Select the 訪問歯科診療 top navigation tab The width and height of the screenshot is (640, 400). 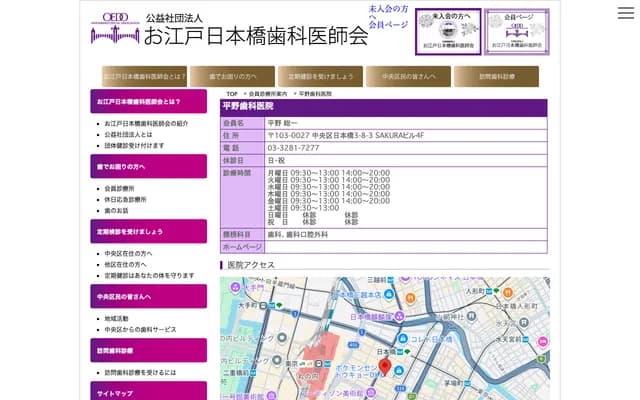pos(496,76)
